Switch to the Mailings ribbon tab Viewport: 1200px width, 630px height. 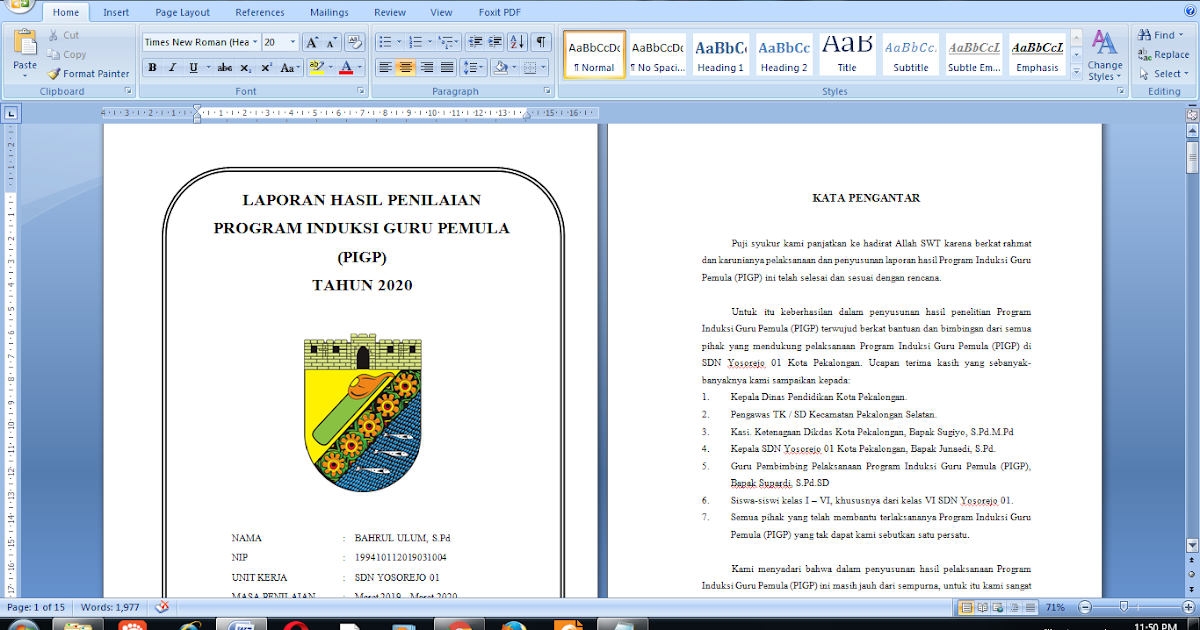329,12
